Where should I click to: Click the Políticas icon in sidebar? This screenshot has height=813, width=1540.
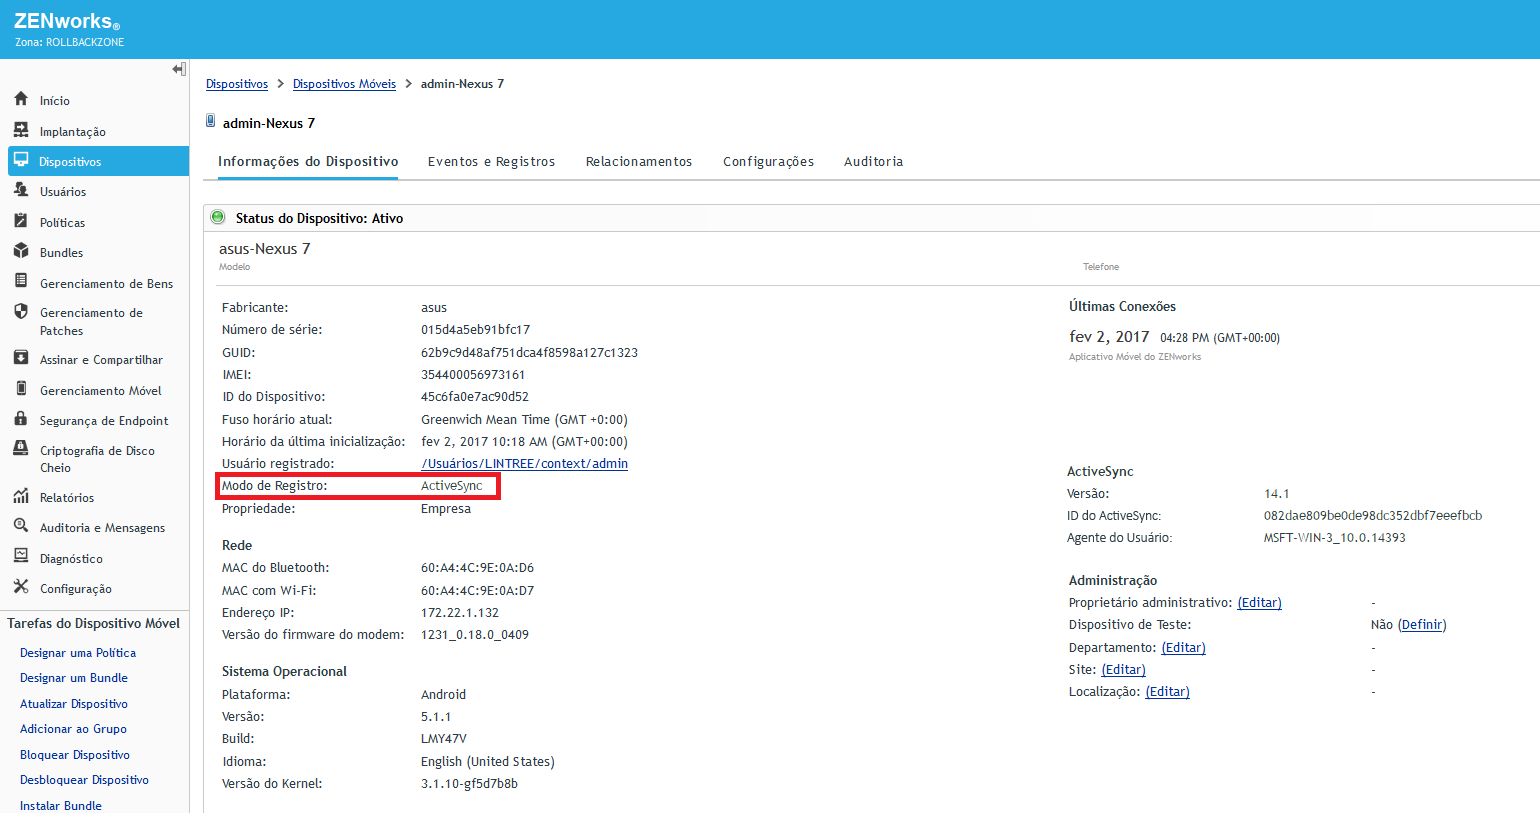click(21, 221)
